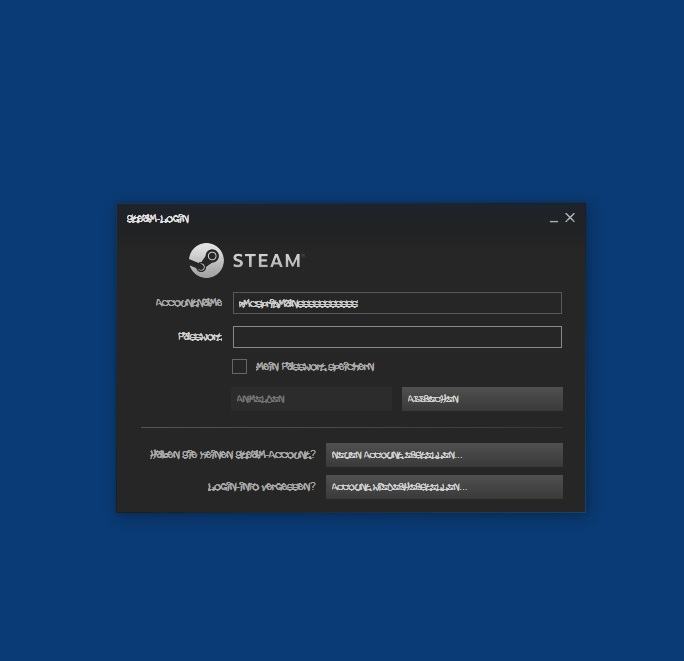
Task: Click the Steam logo icon
Action: point(206,260)
